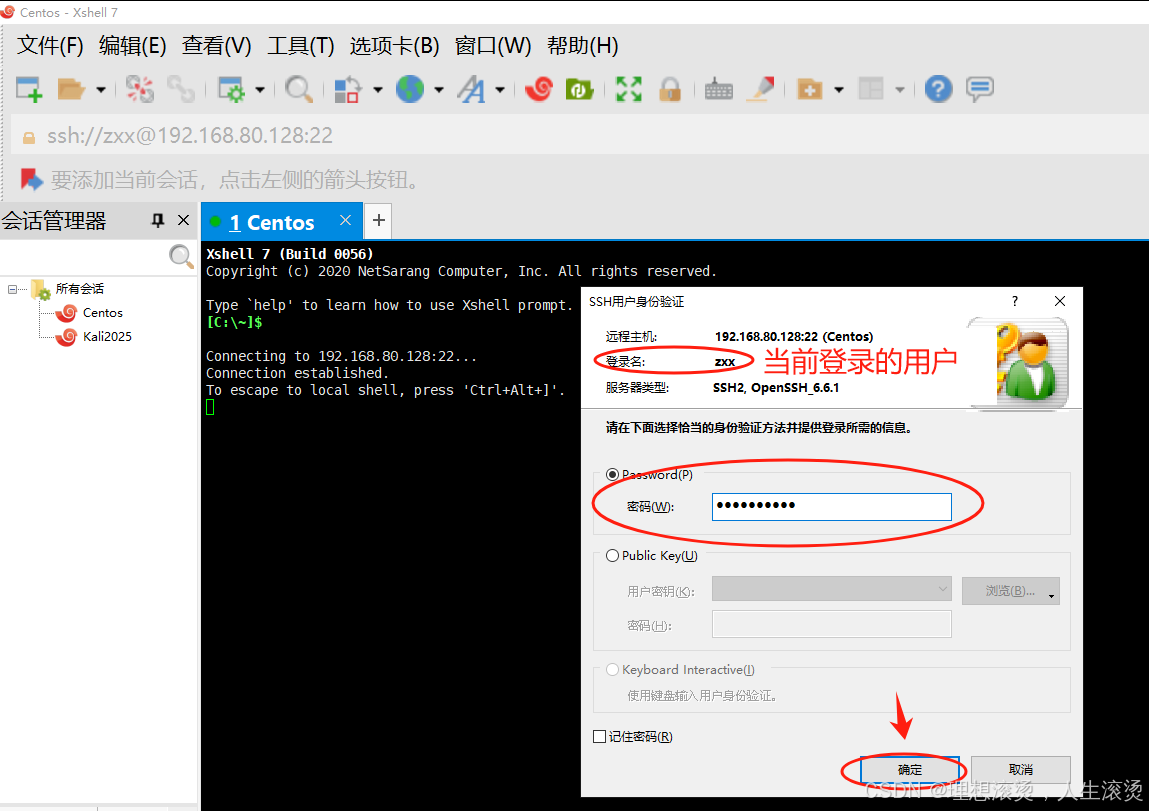Click the ssh address bar field
This screenshot has width=1149, height=811.
click(579, 136)
